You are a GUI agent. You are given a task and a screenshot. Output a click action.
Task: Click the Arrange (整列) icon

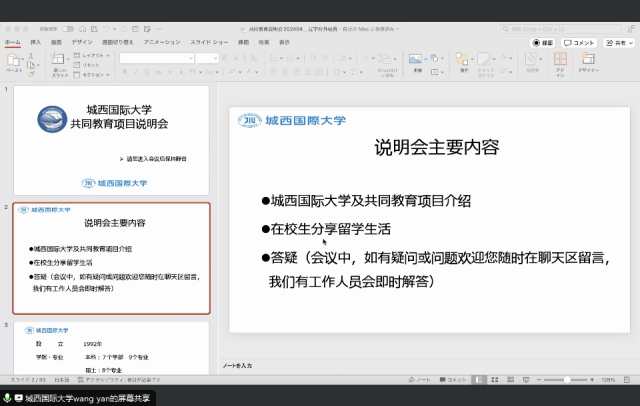click(462, 59)
